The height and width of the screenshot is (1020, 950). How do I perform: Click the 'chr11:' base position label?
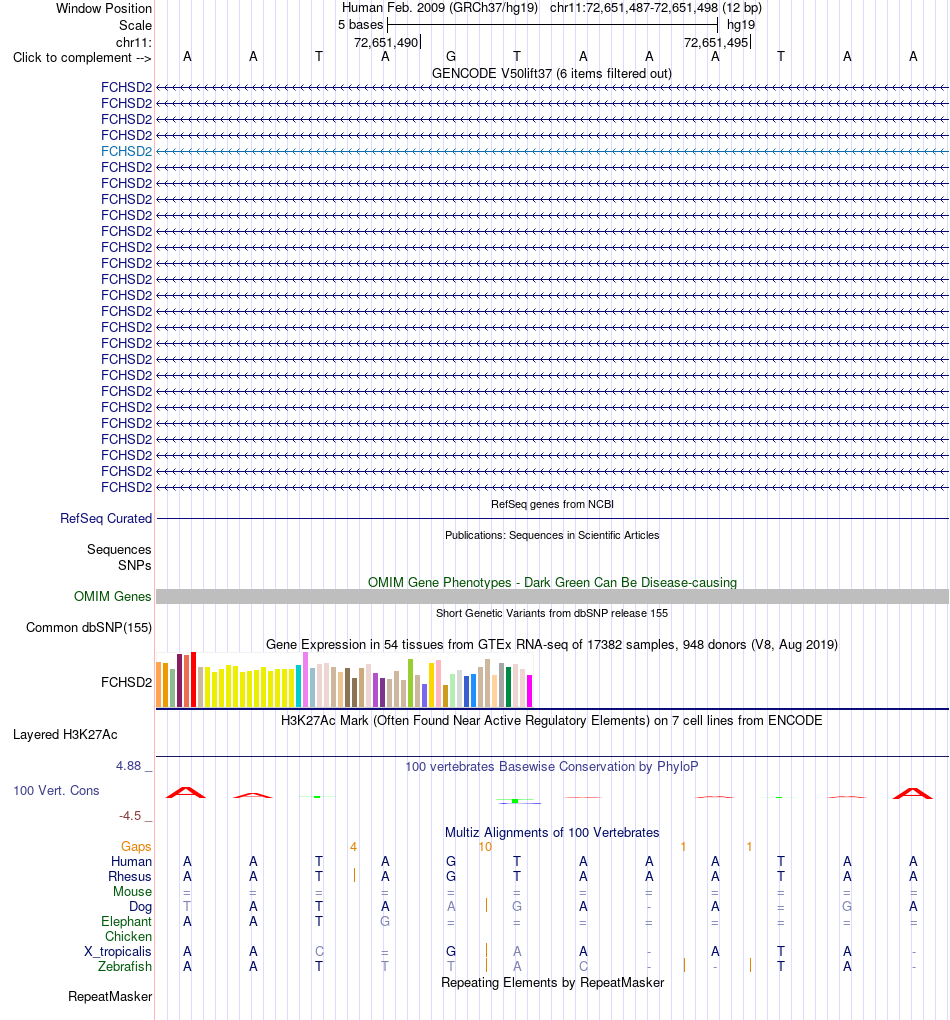[133, 42]
